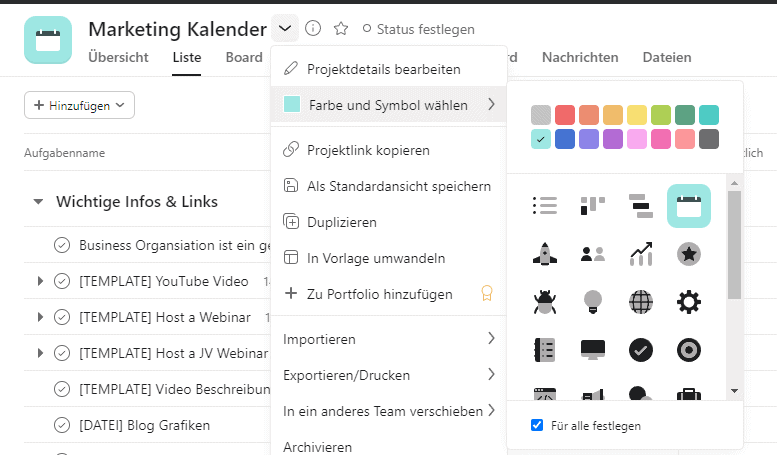This screenshot has height=455, width=777.
Task: Mark [TEMPLATE] Host a JV Webinar complete
Action: click(x=62, y=353)
